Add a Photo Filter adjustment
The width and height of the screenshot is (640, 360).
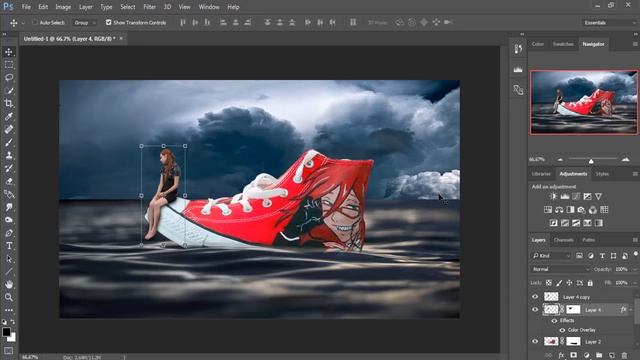point(581,210)
